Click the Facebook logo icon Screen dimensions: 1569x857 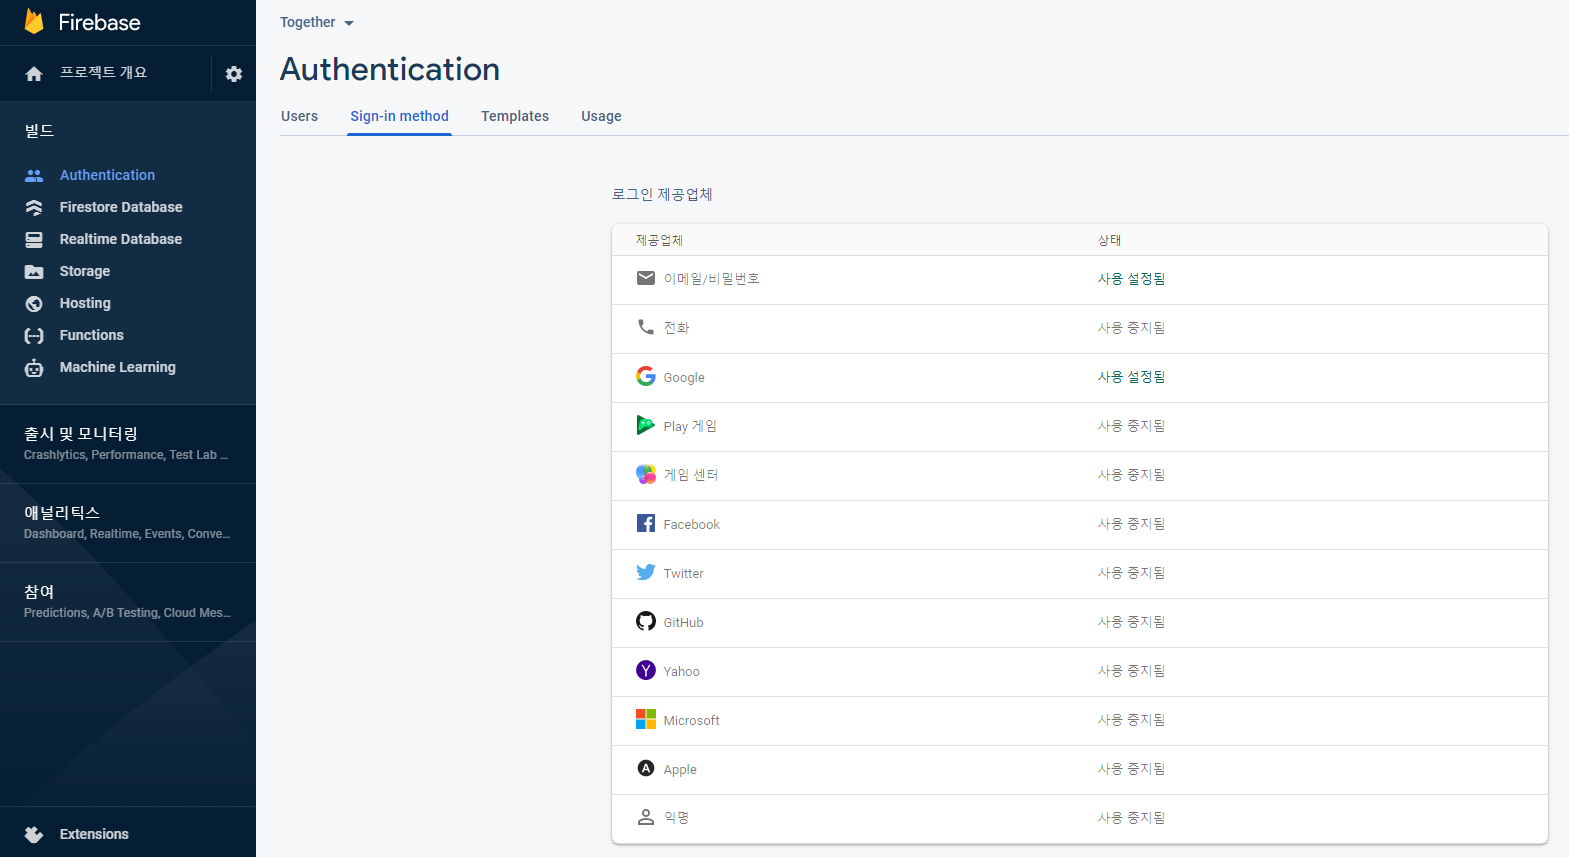646,523
